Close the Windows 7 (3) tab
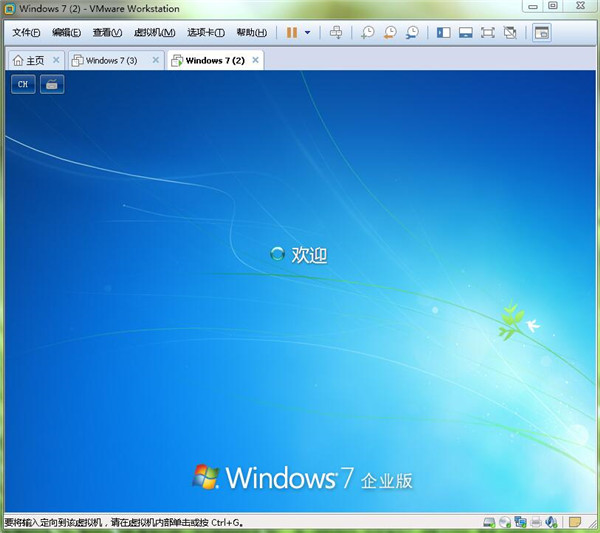Viewport: 600px width, 533px height. tap(156, 60)
